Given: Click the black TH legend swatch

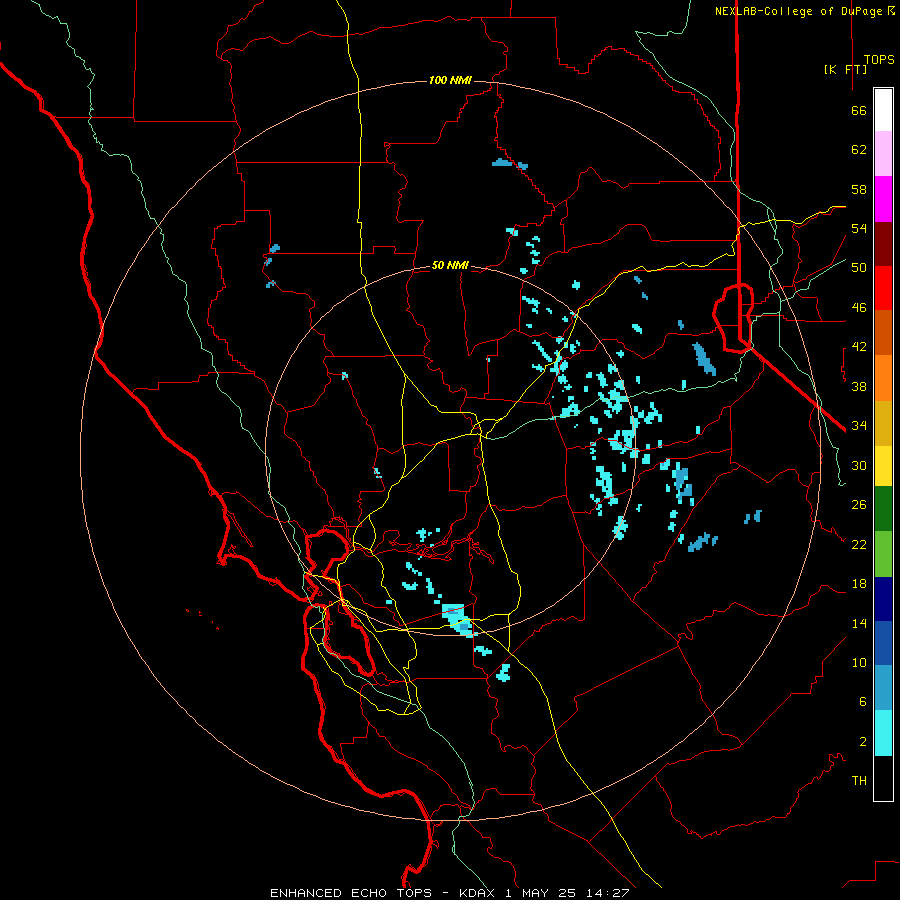Looking at the screenshot, I should point(883,778).
